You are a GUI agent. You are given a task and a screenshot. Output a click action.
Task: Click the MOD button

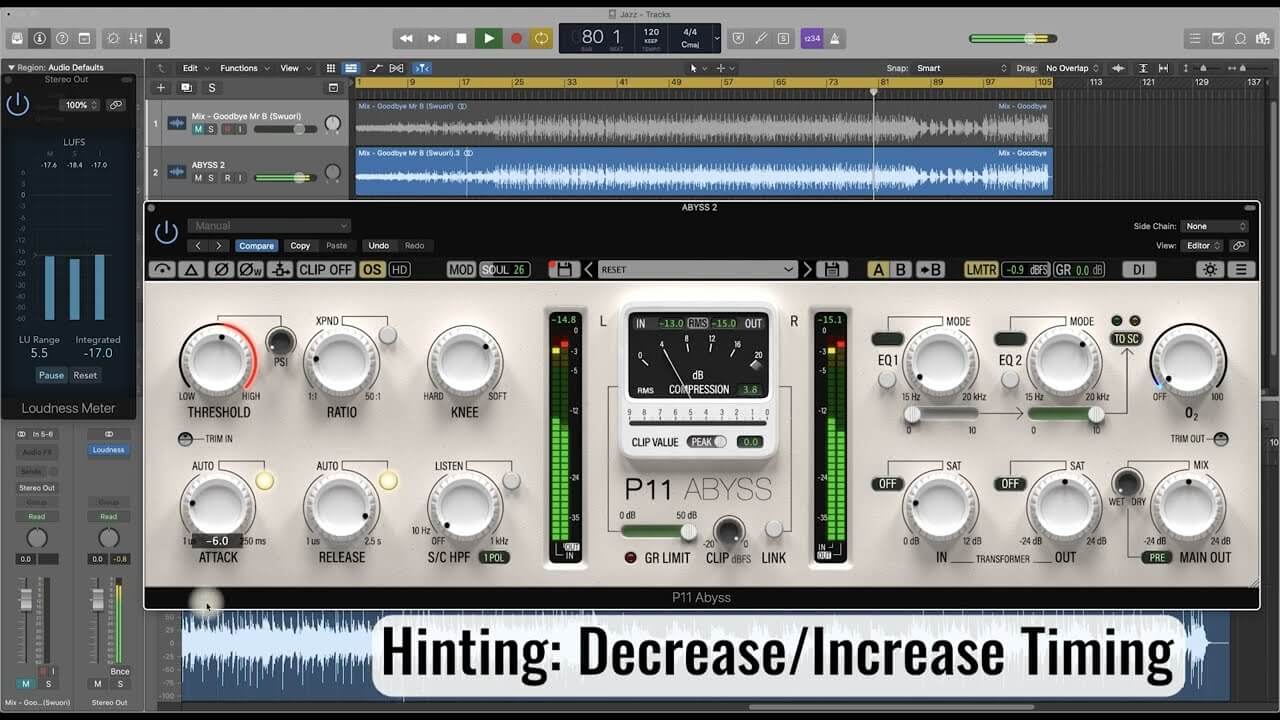pos(461,270)
